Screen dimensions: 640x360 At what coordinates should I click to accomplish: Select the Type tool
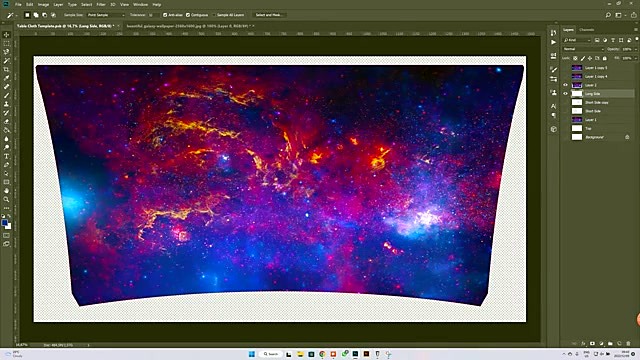pos(6,156)
